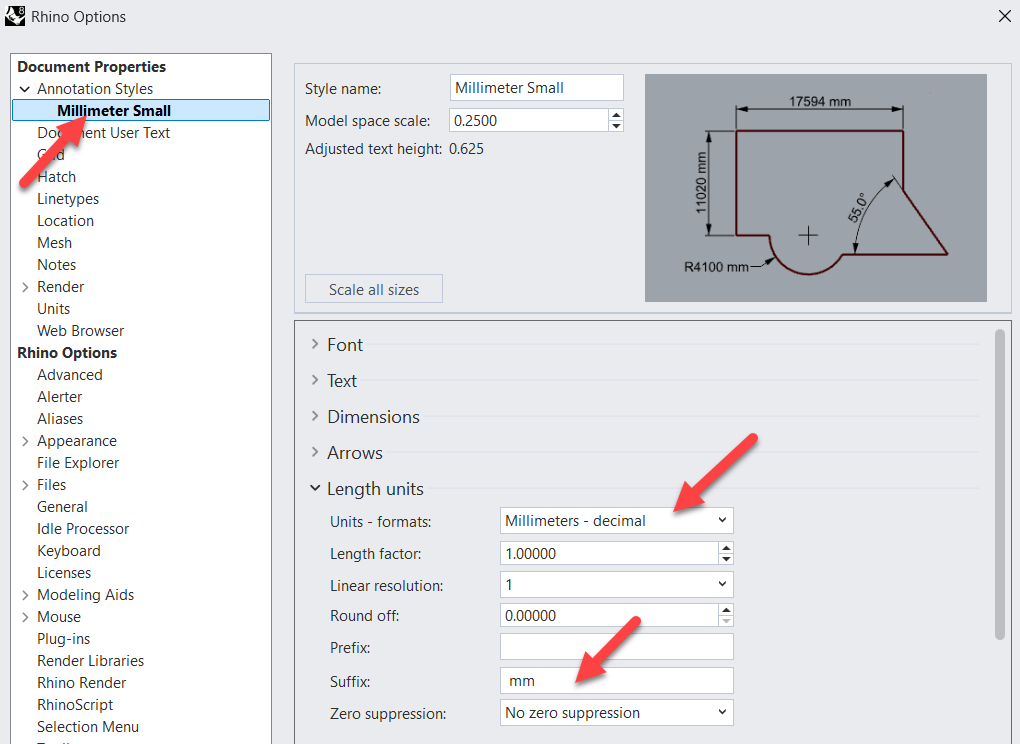1020x744 pixels.
Task: Open the General options page
Action: coord(62,507)
